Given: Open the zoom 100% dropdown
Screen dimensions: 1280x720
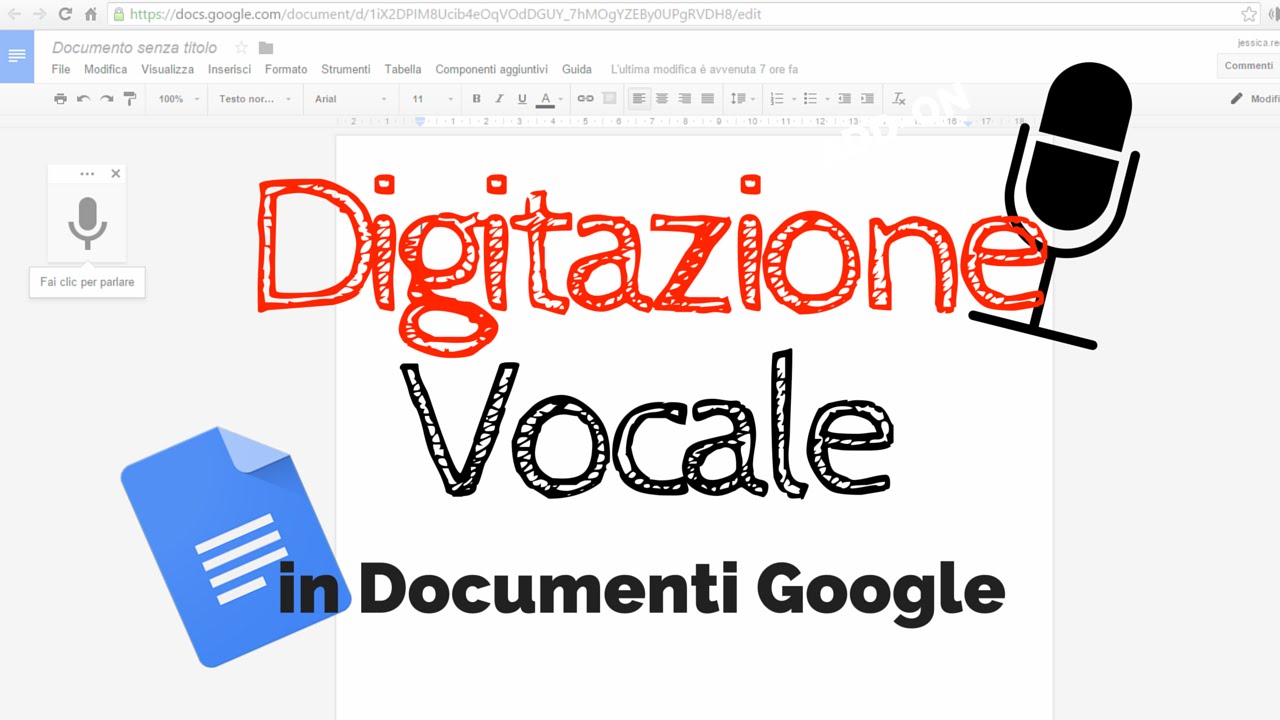Looking at the screenshot, I should pyautogui.click(x=179, y=99).
